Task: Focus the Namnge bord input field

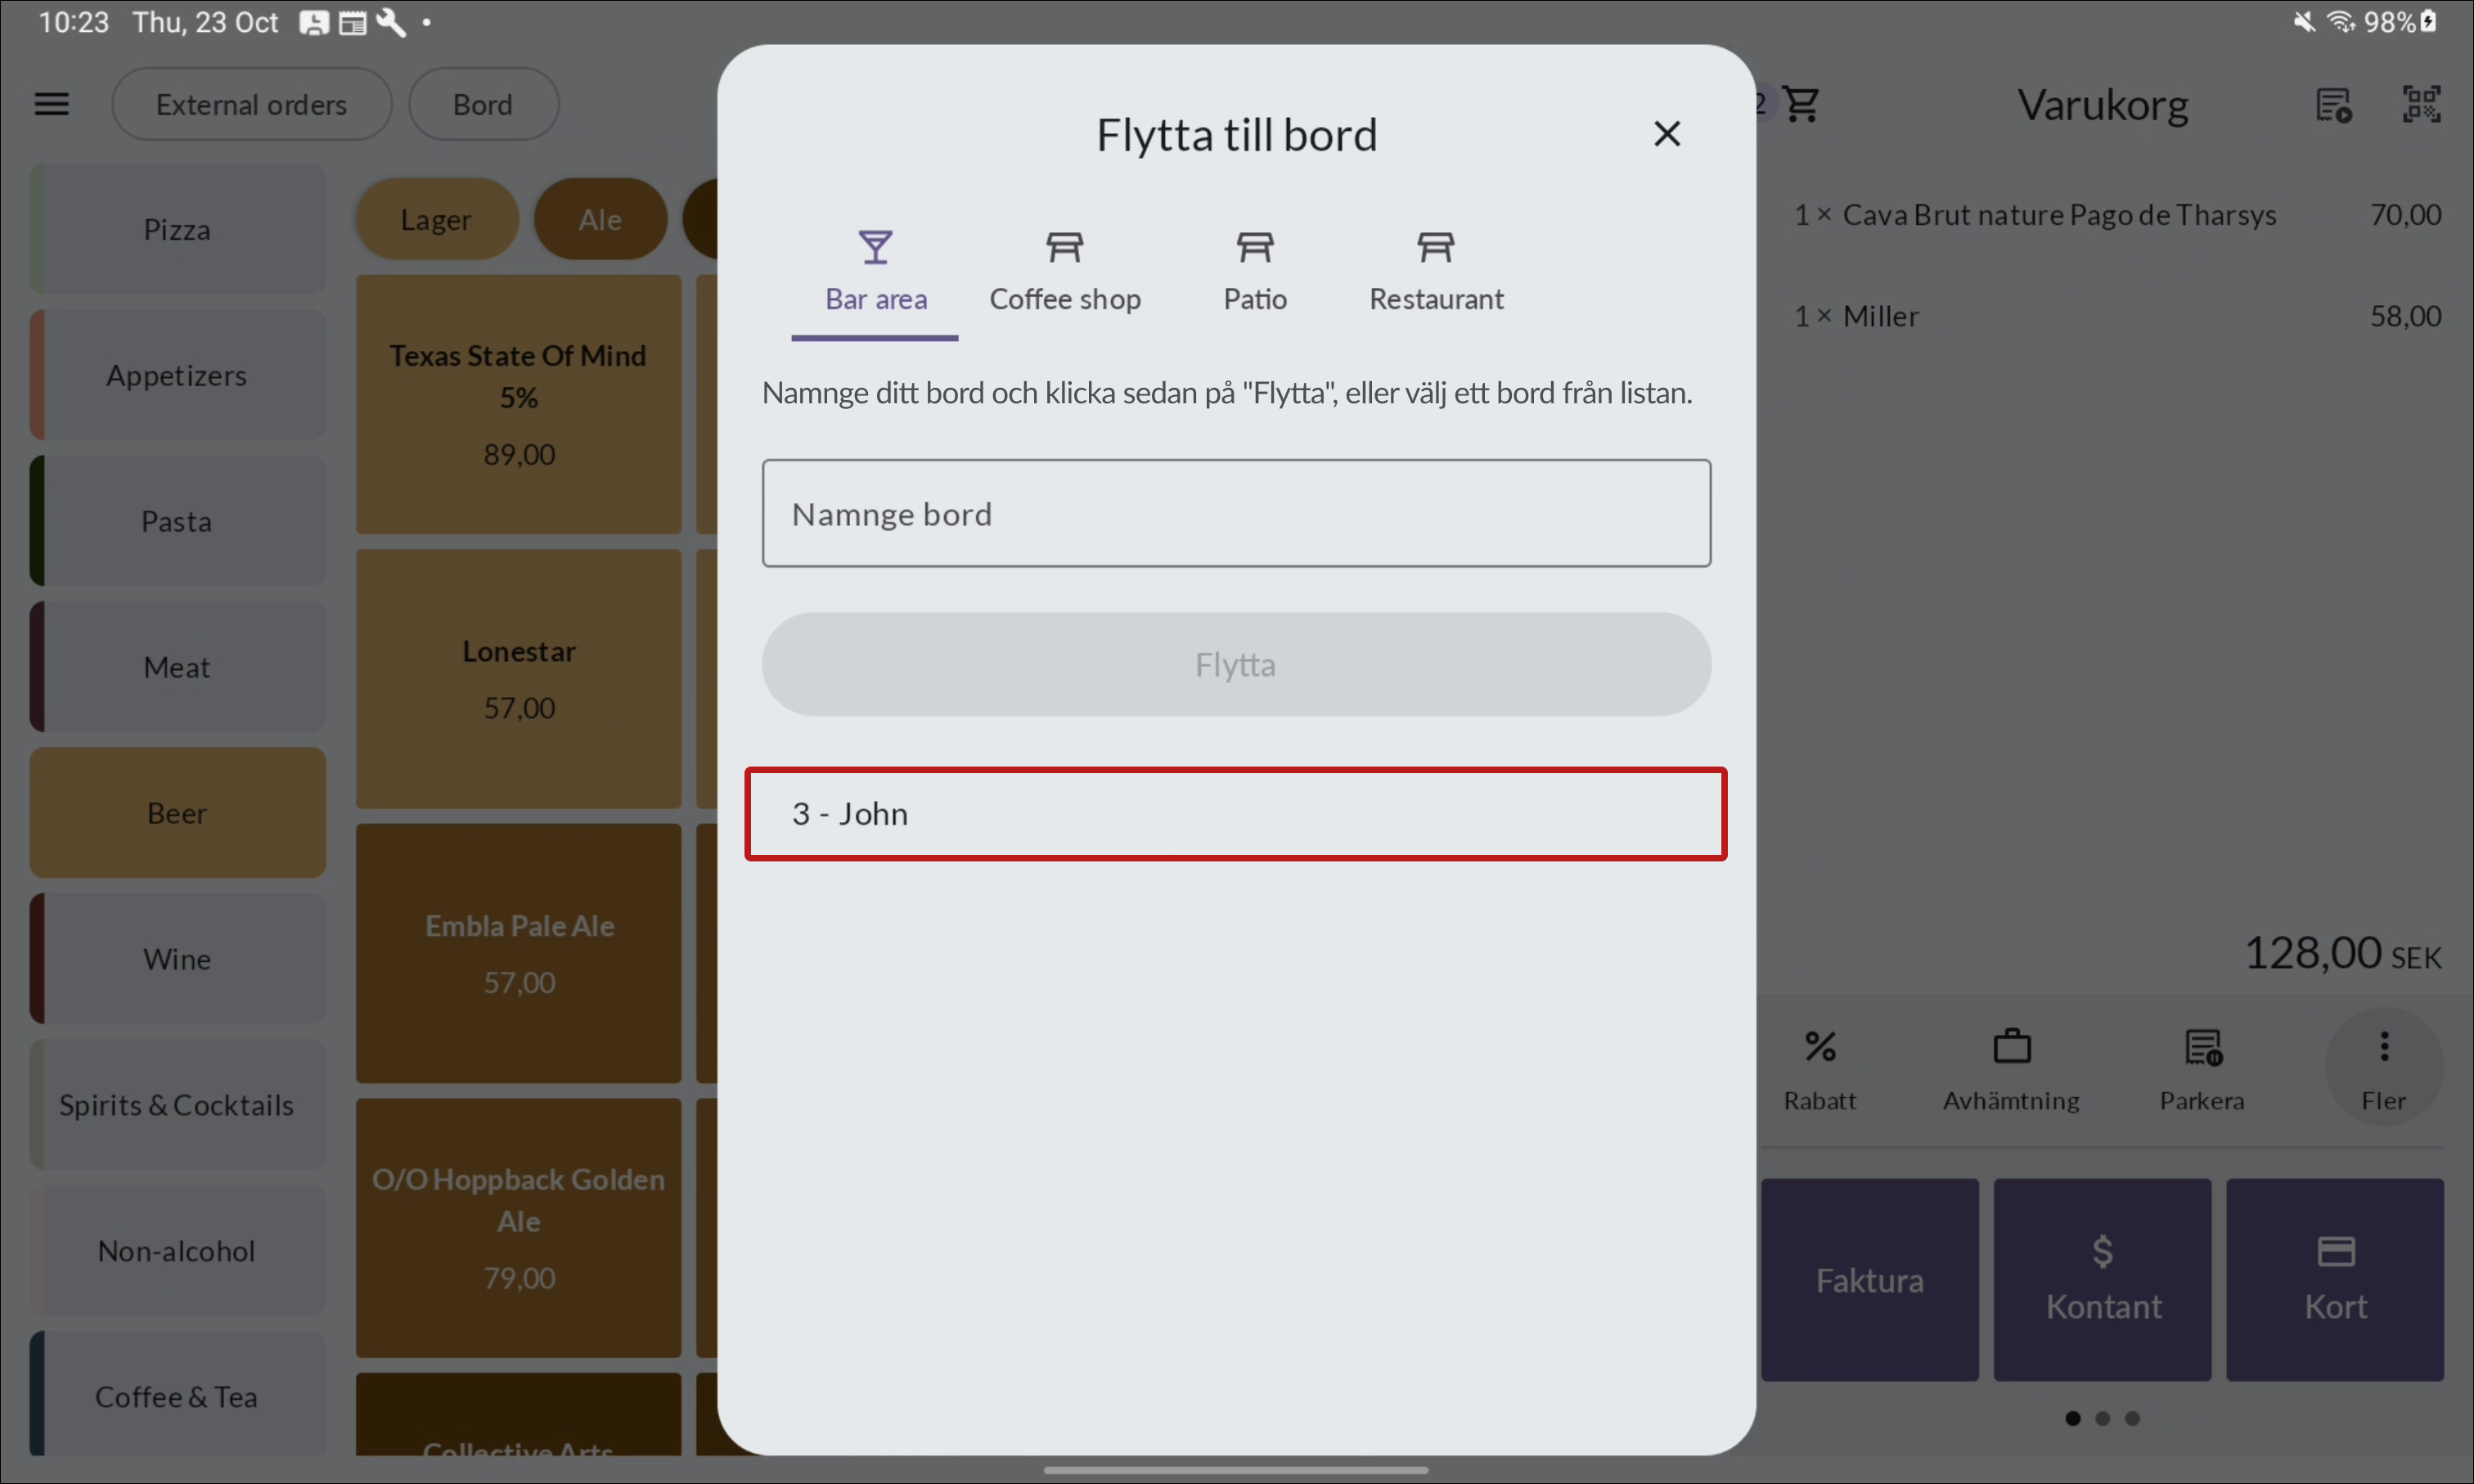Action: pos(1235,514)
